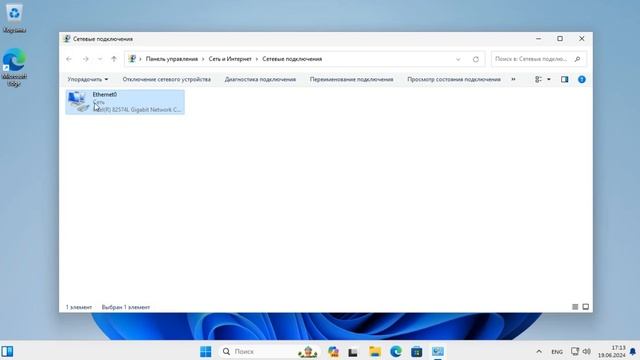640x360 pixels.
Task: Open the help button
Action: (582, 79)
